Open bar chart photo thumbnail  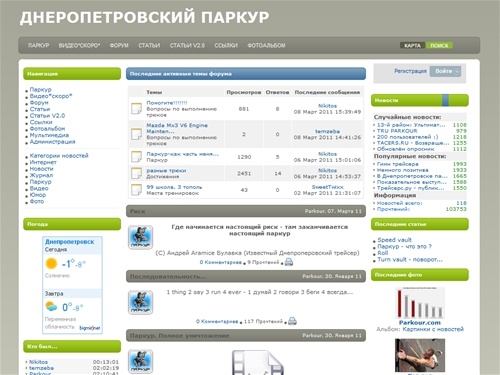click(x=420, y=303)
